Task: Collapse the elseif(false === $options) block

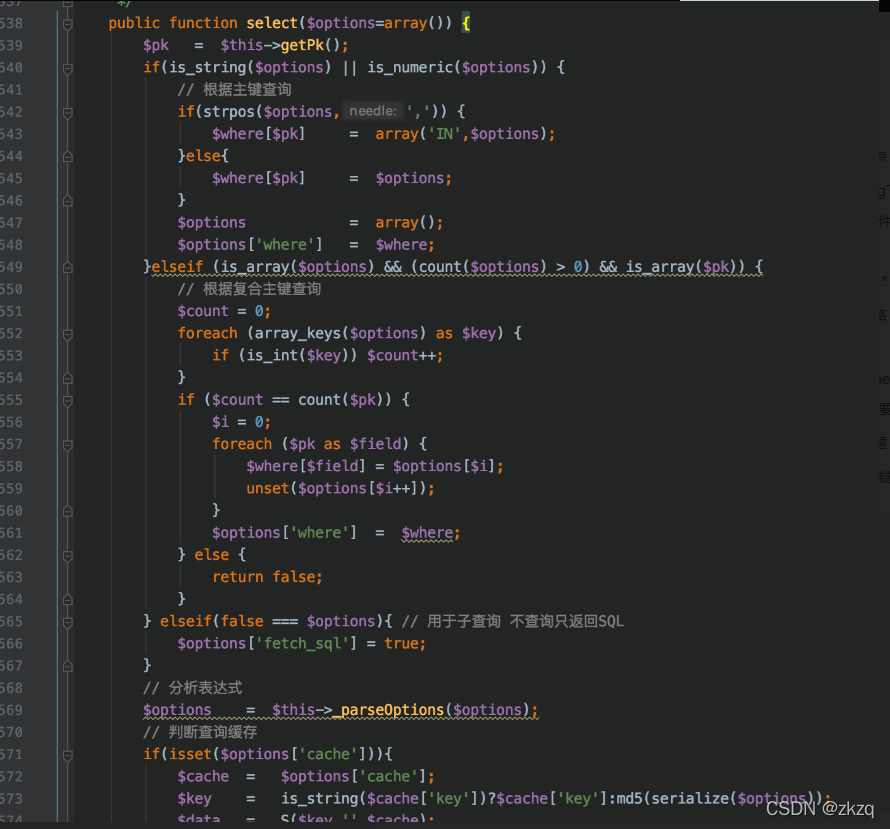Action: (68, 622)
